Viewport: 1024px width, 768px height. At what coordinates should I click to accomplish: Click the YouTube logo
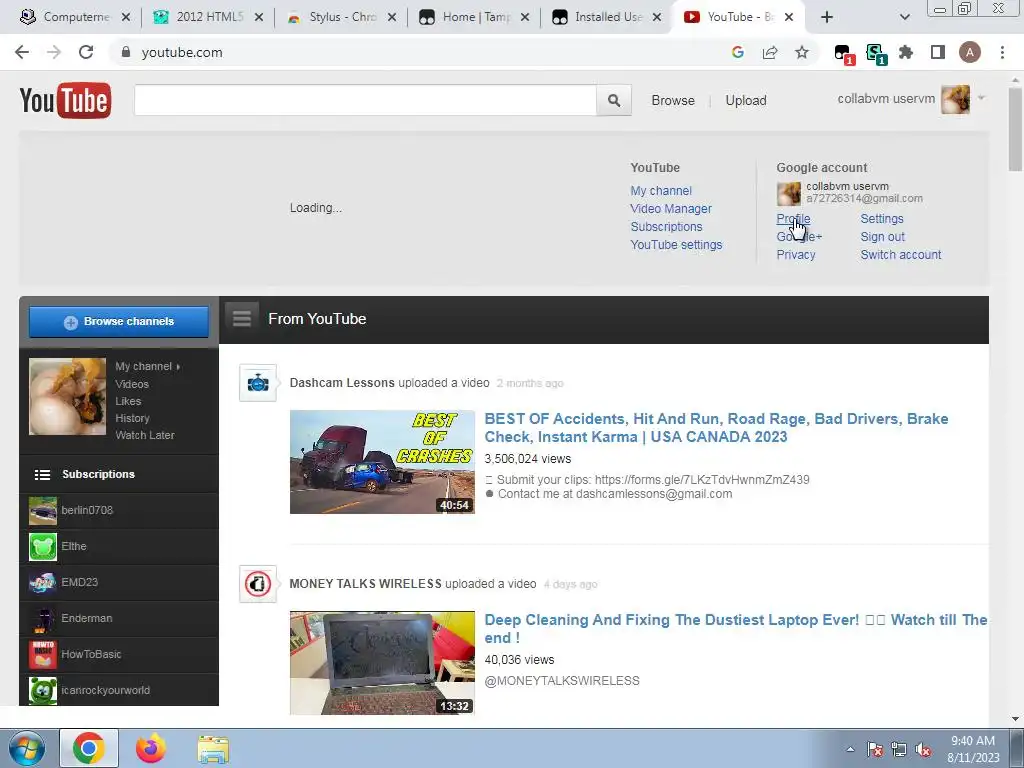pos(65,101)
